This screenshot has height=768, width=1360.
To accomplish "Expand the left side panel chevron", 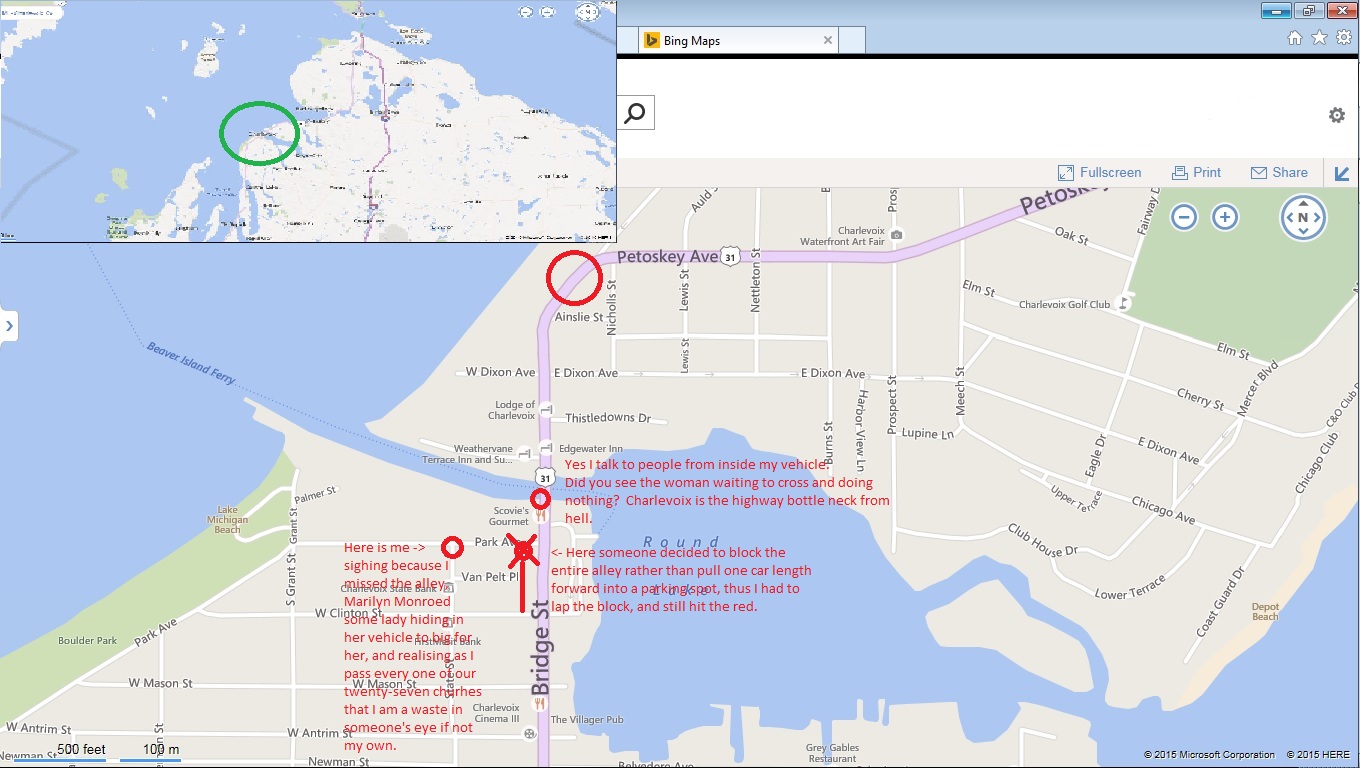I will tap(9, 326).
